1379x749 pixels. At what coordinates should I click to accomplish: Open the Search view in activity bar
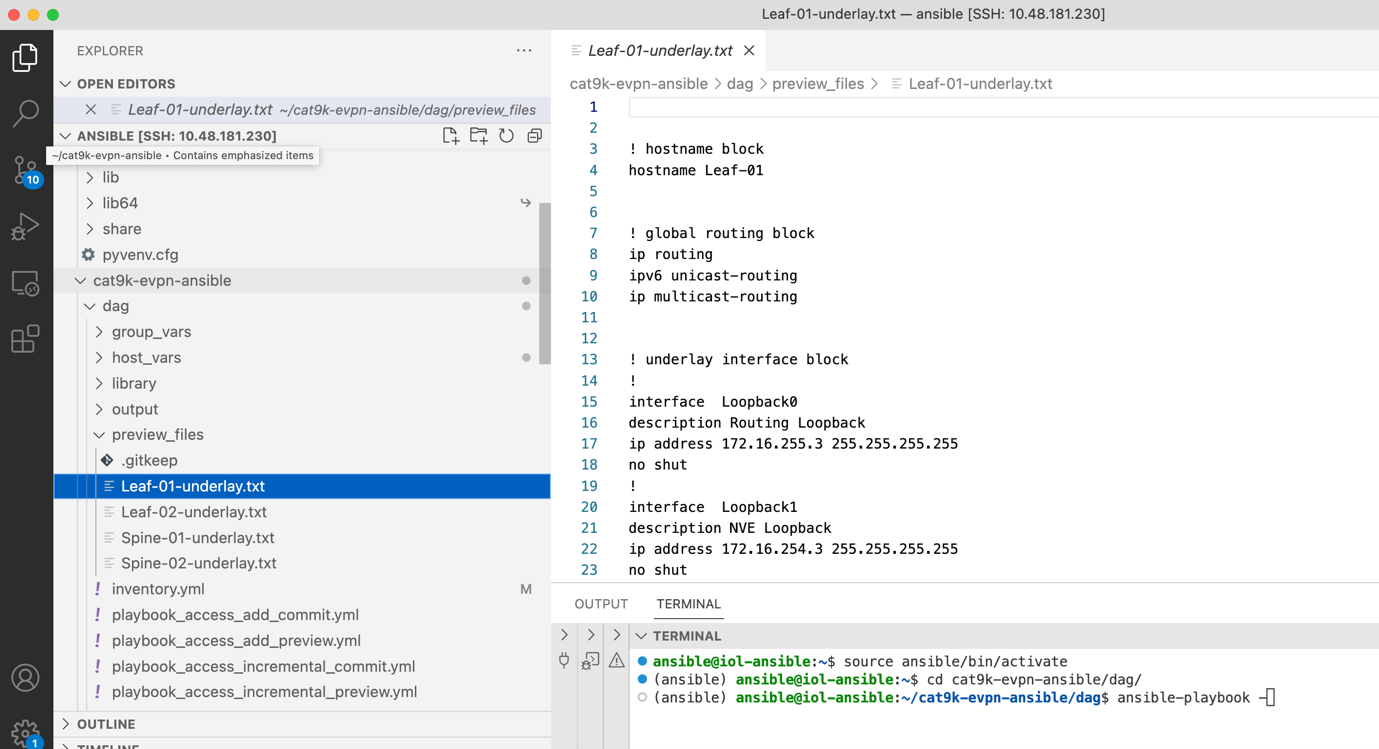pyautogui.click(x=25, y=113)
